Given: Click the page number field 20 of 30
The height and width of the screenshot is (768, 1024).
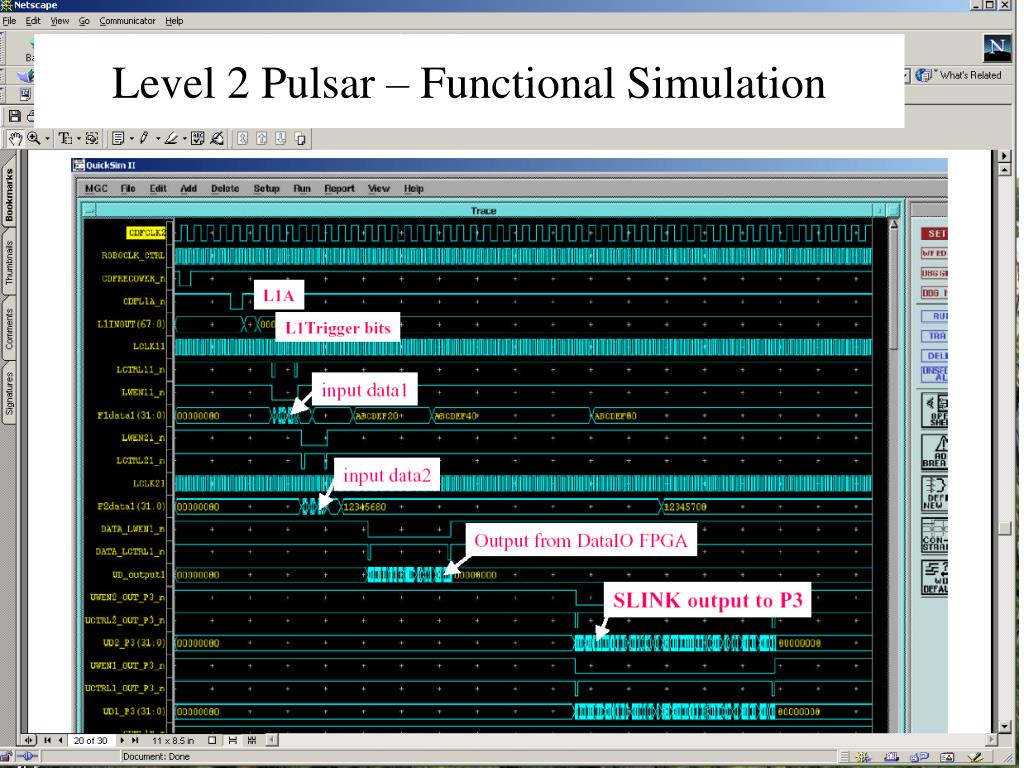Looking at the screenshot, I should click(91, 740).
